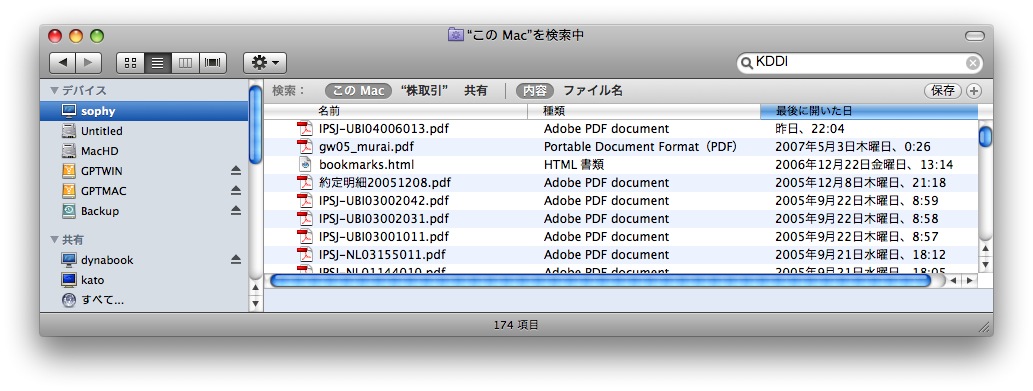Select dynabook shared computer
This screenshot has height=391, width=1033.
pyautogui.click(x=144, y=260)
